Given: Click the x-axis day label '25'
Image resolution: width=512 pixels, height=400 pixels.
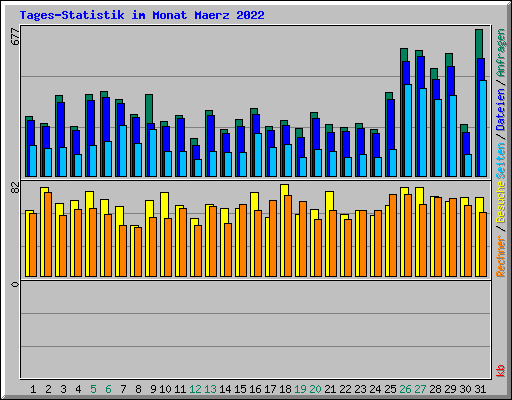Looking at the screenshot, I should pyautogui.click(x=390, y=389).
